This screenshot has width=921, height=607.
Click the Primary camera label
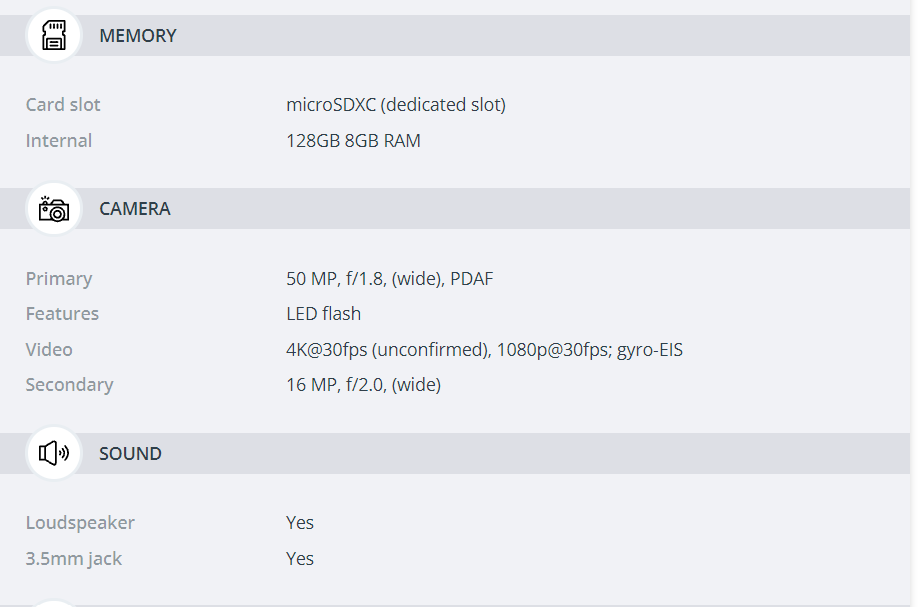59,279
